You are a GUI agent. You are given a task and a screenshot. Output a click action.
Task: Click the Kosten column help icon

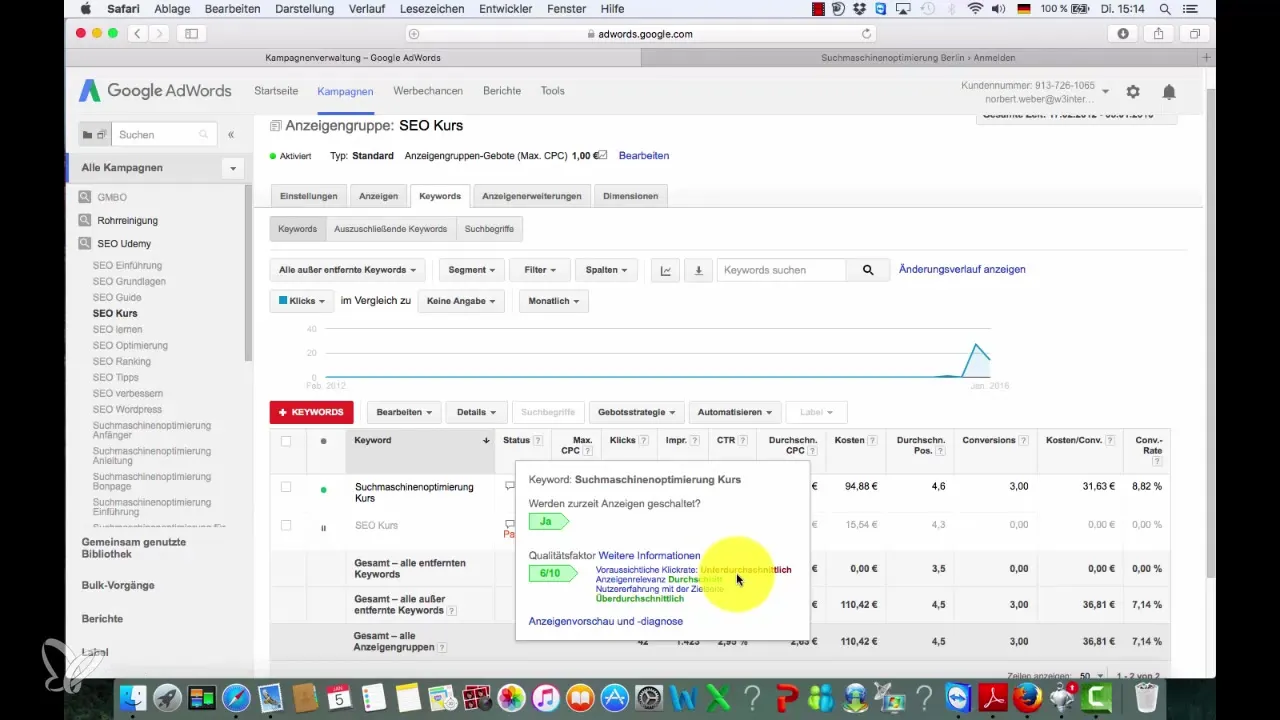click(x=872, y=440)
